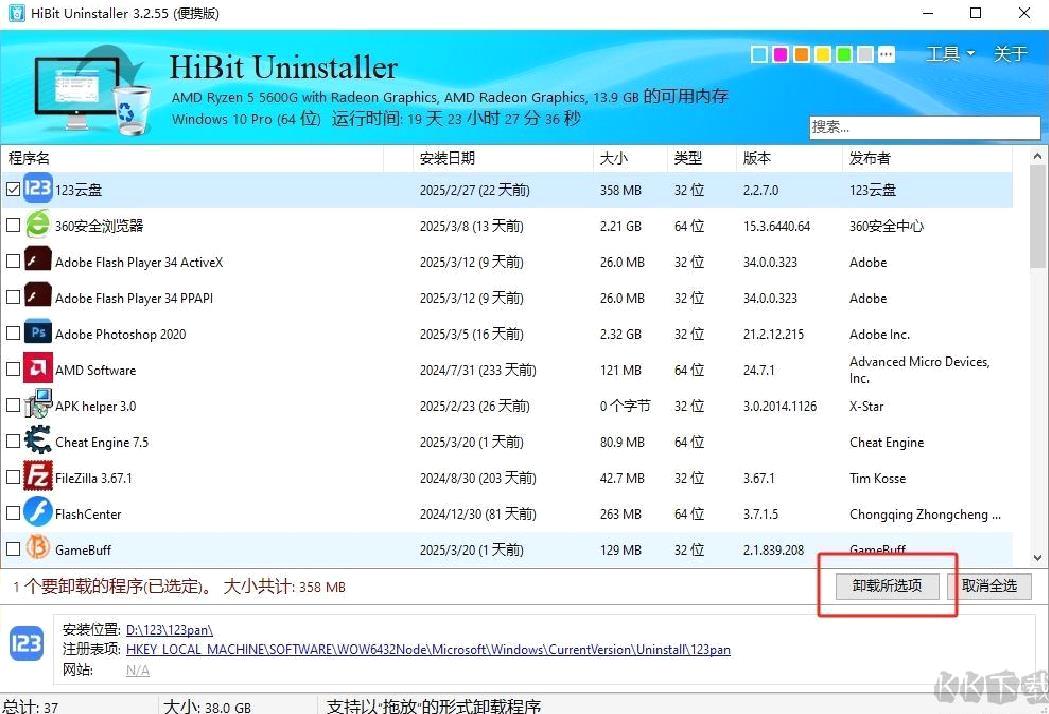The width and height of the screenshot is (1049, 714).
Task: Select the Adobe Photoshop 2020 checkbox
Action: (x=13, y=333)
